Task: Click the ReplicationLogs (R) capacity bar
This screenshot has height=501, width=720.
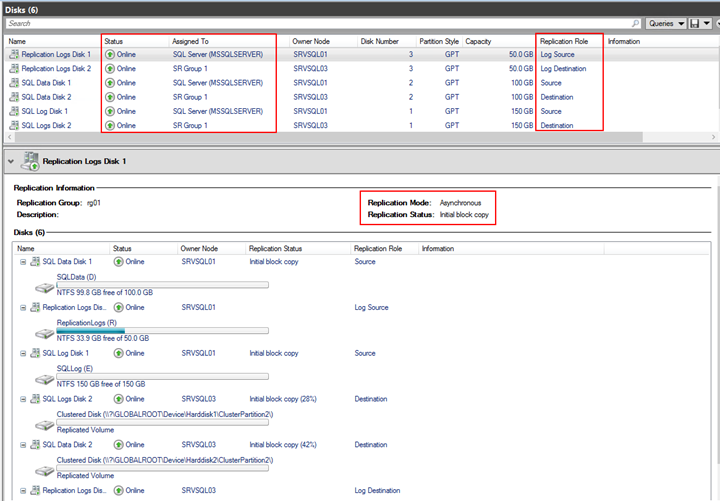Action: tap(162, 331)
